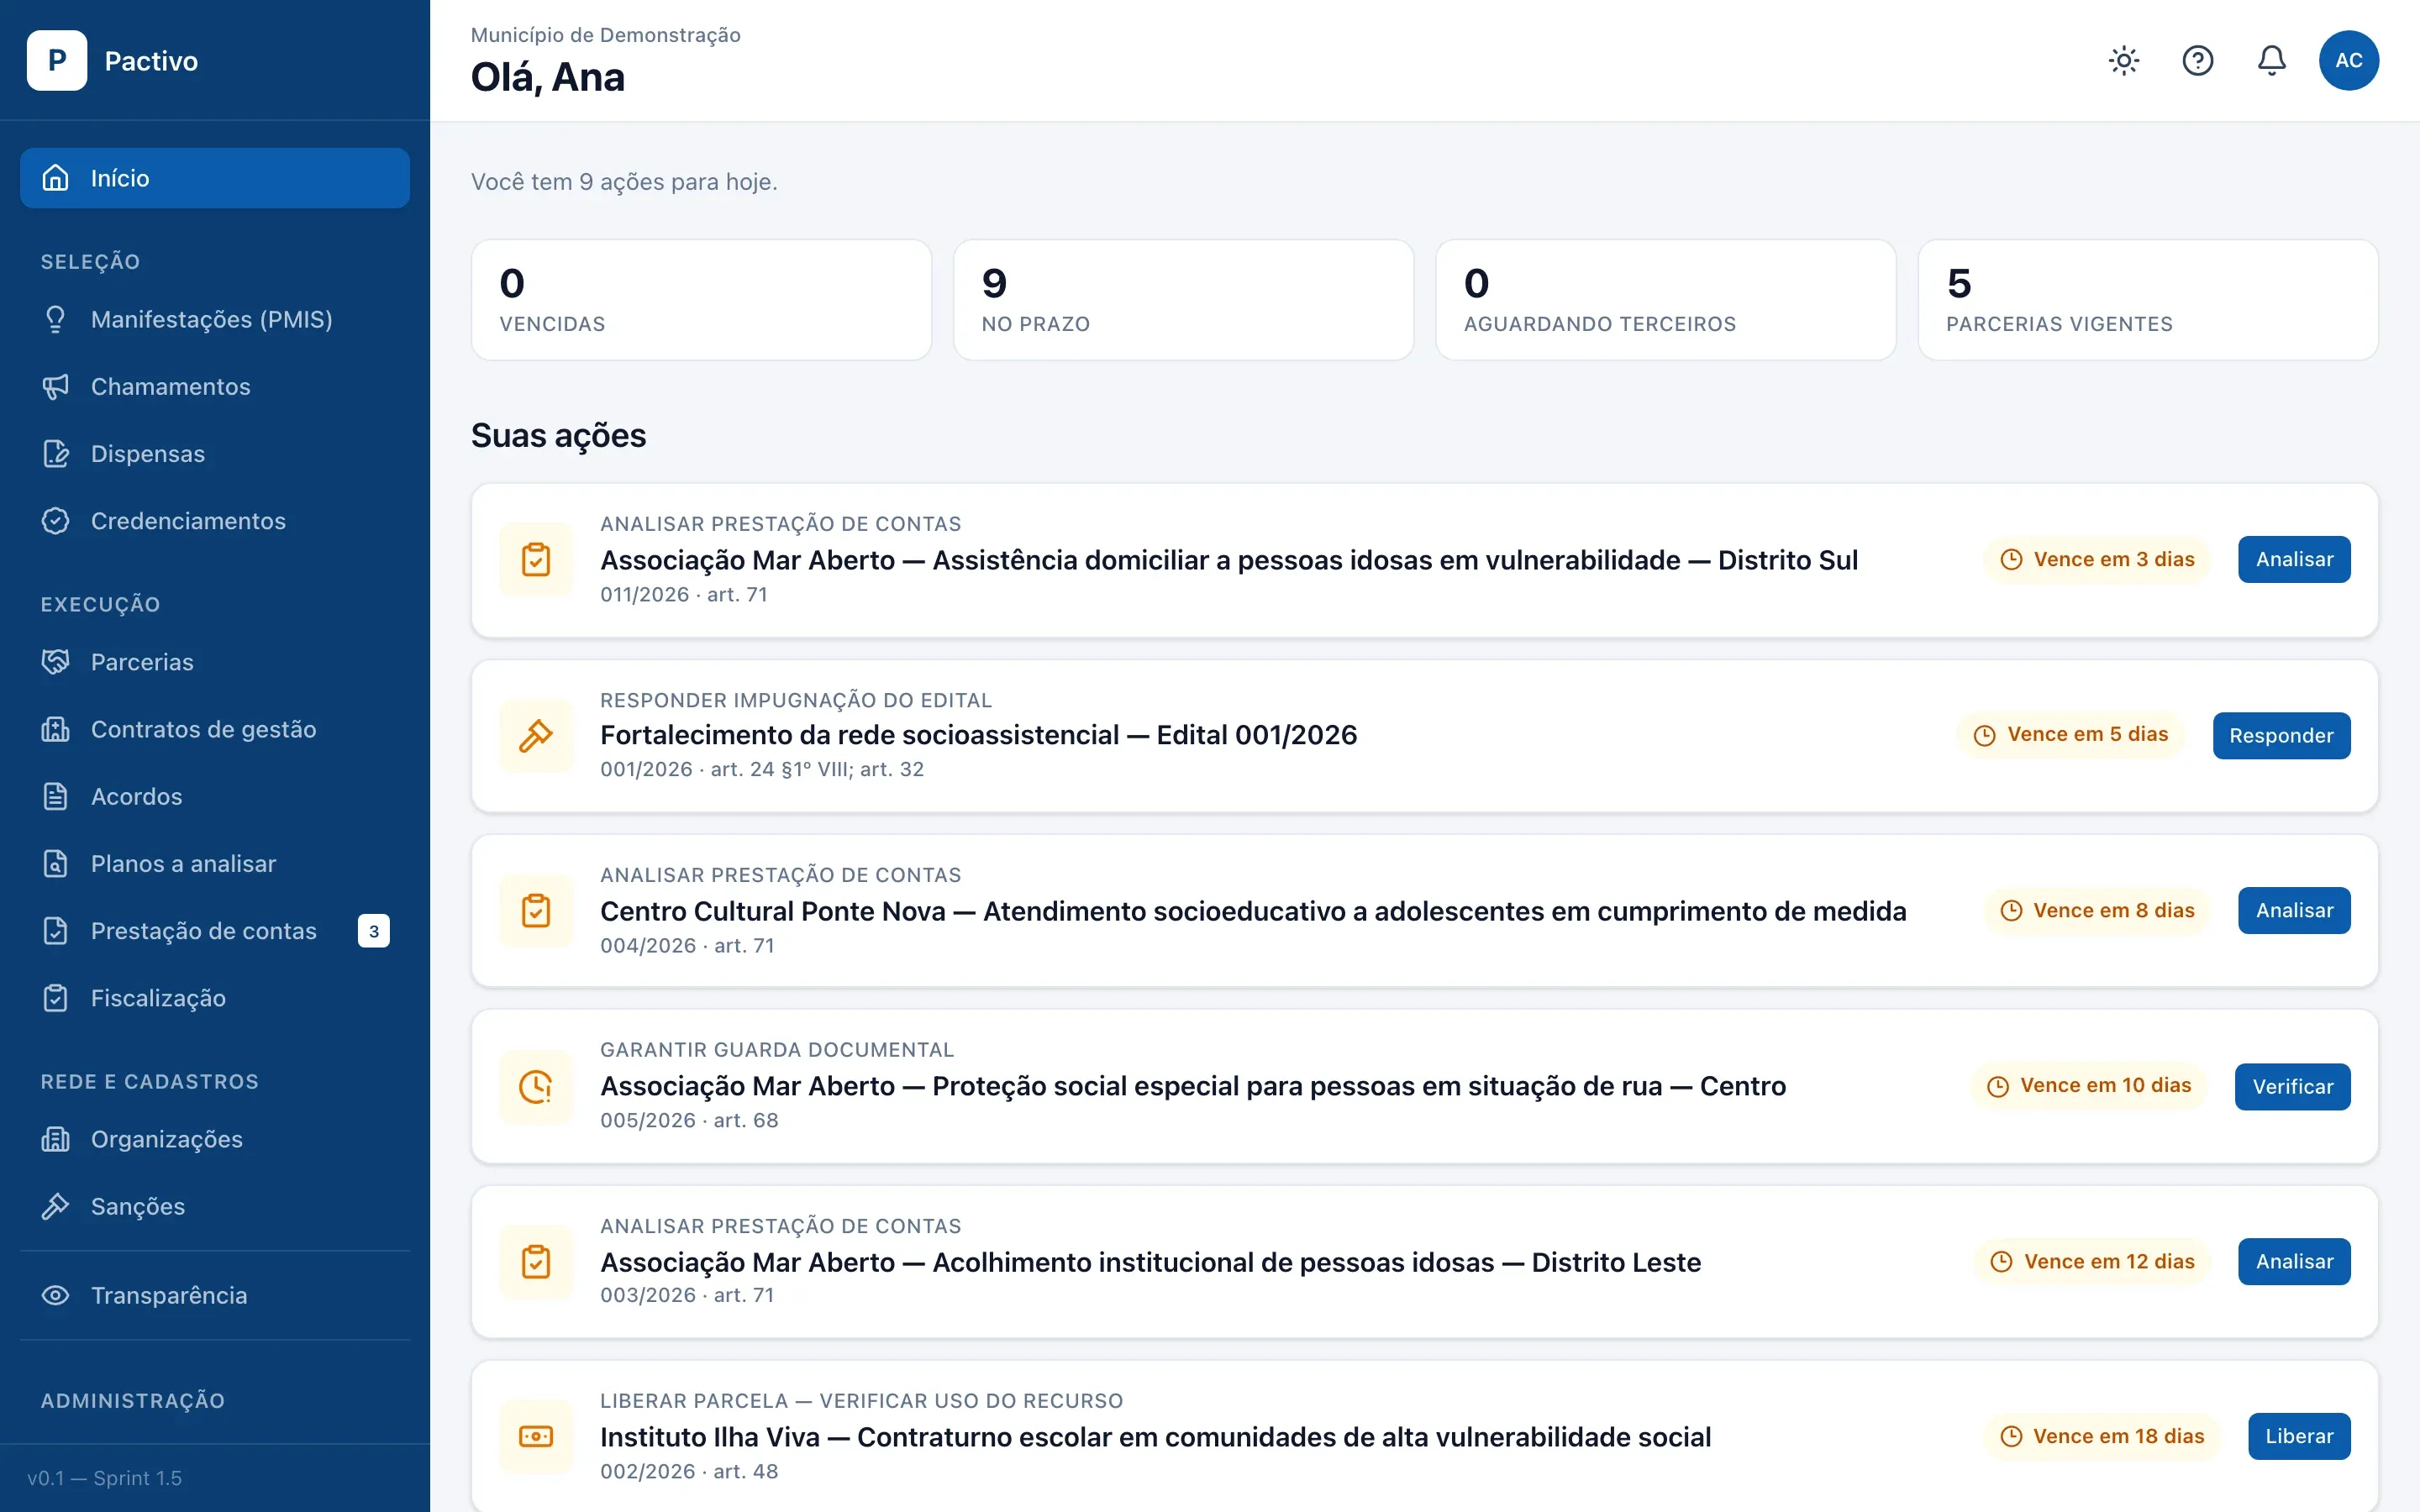The height and width of the screenshot is (1512, 2420).
Task: Open Chamamentos in the sidebar
Action: pyautogui.click(x=215, y=386)
